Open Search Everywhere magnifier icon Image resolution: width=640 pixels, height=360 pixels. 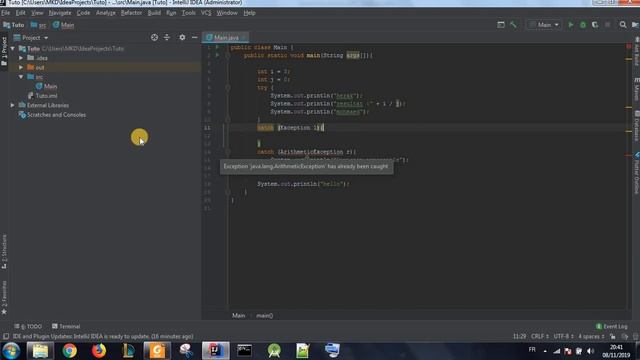(623, 25)
